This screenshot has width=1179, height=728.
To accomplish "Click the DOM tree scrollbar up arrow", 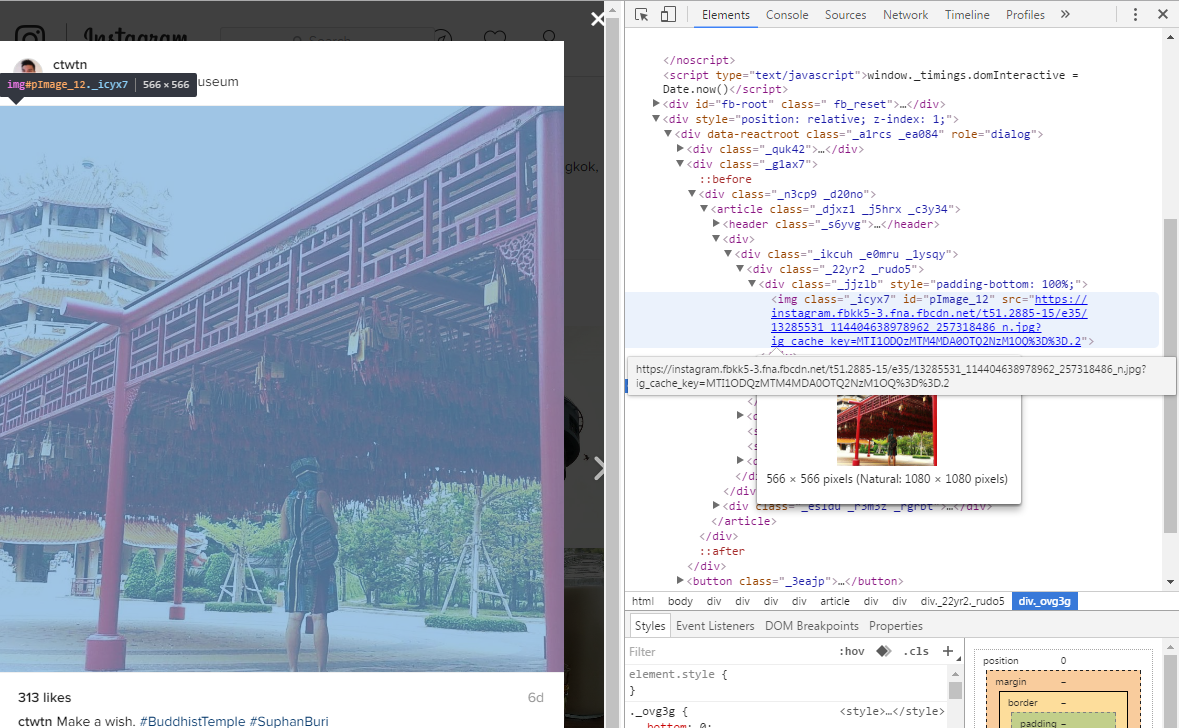I will point(1170,36).
